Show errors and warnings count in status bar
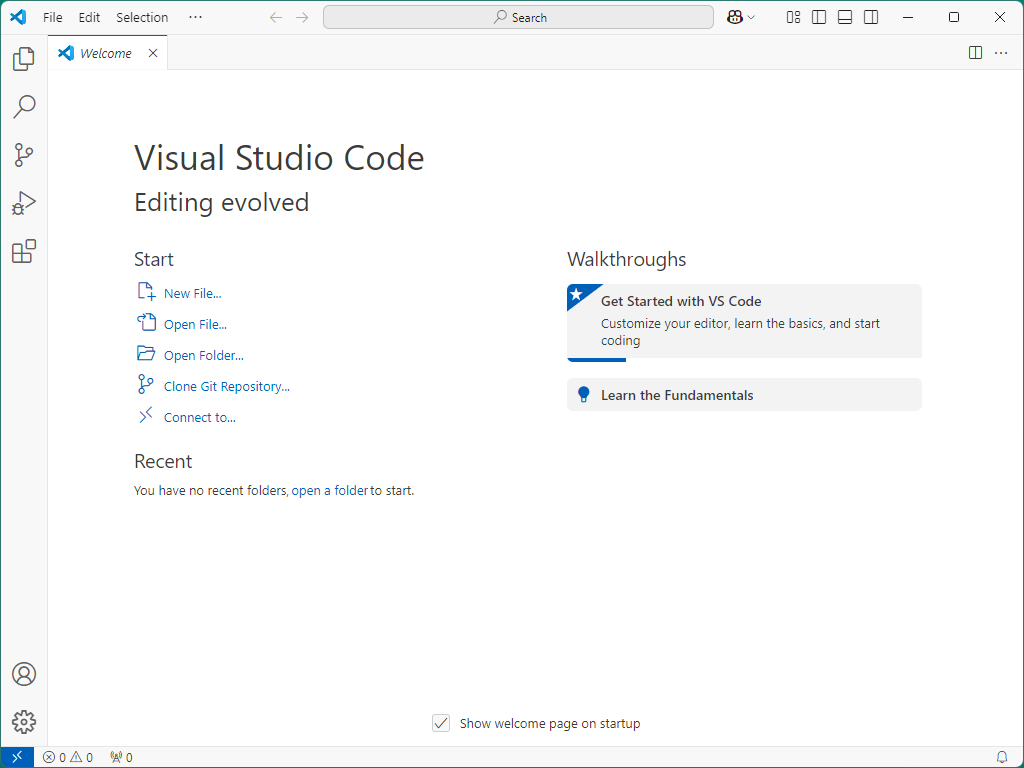This screenshot has height=768, width=1024. tap(68, 758)
